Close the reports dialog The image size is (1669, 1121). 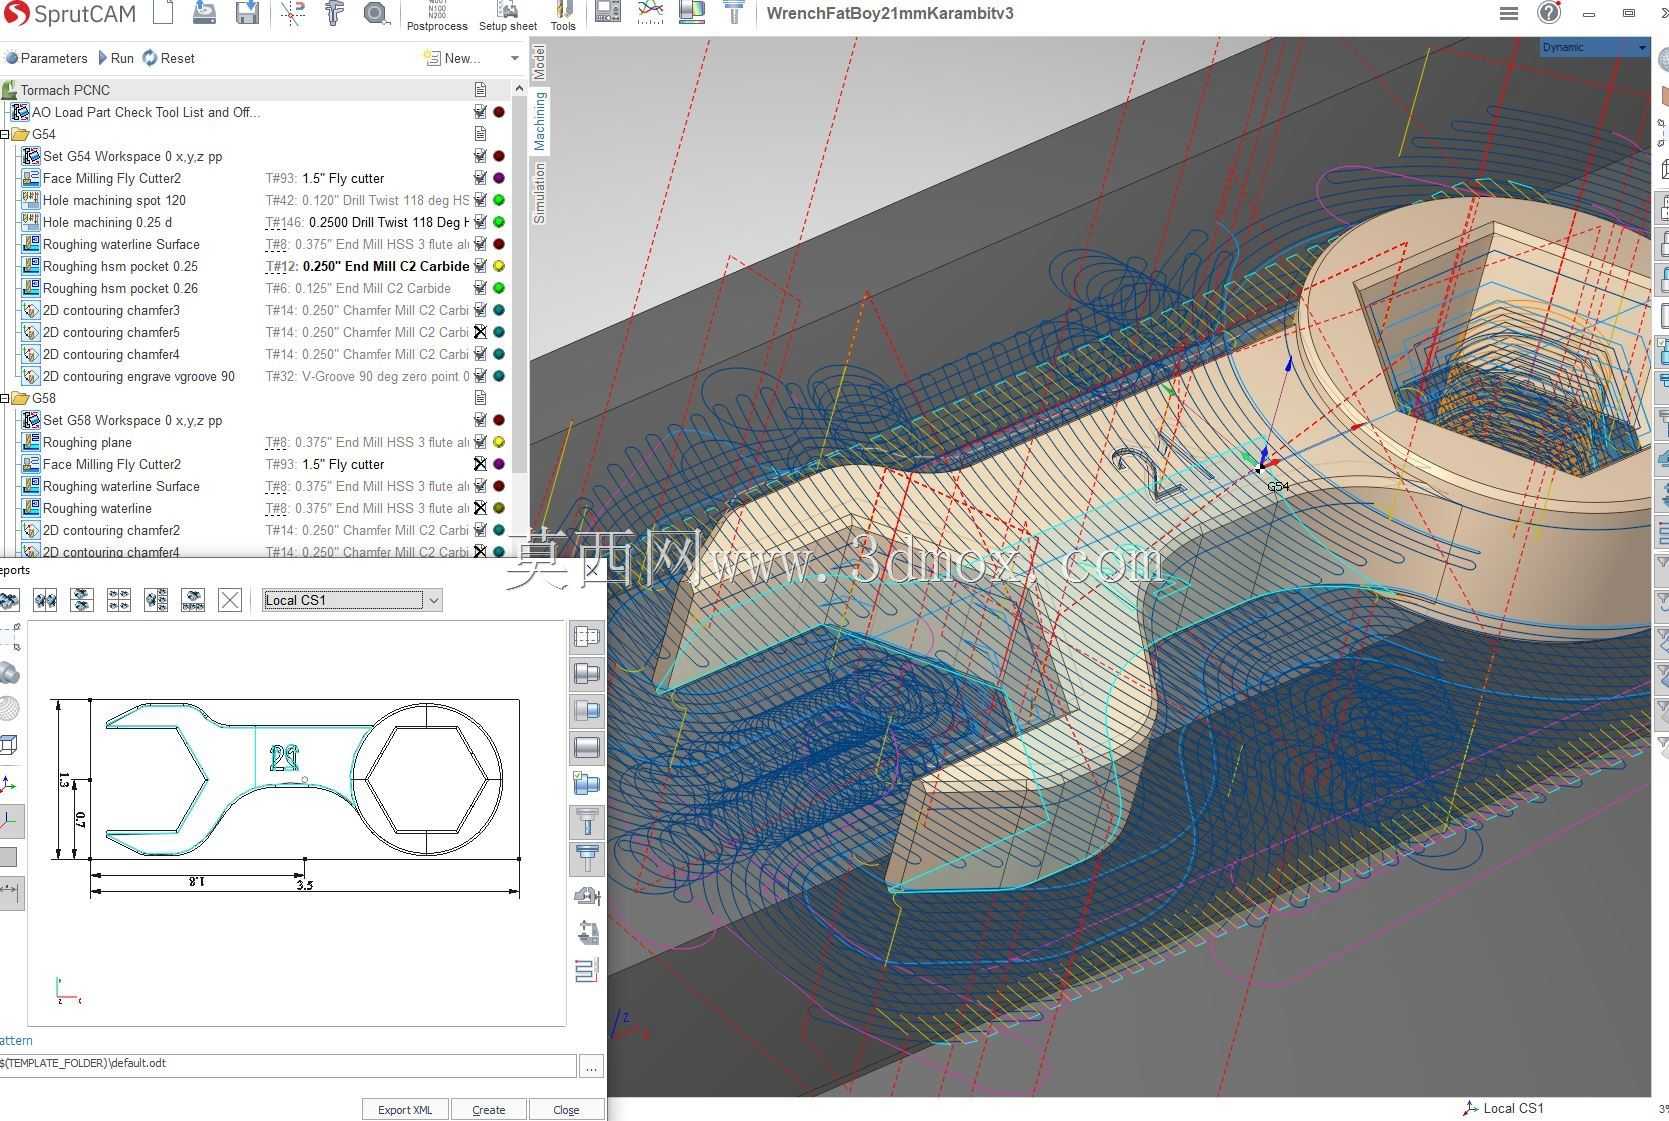click(566, 1109)
